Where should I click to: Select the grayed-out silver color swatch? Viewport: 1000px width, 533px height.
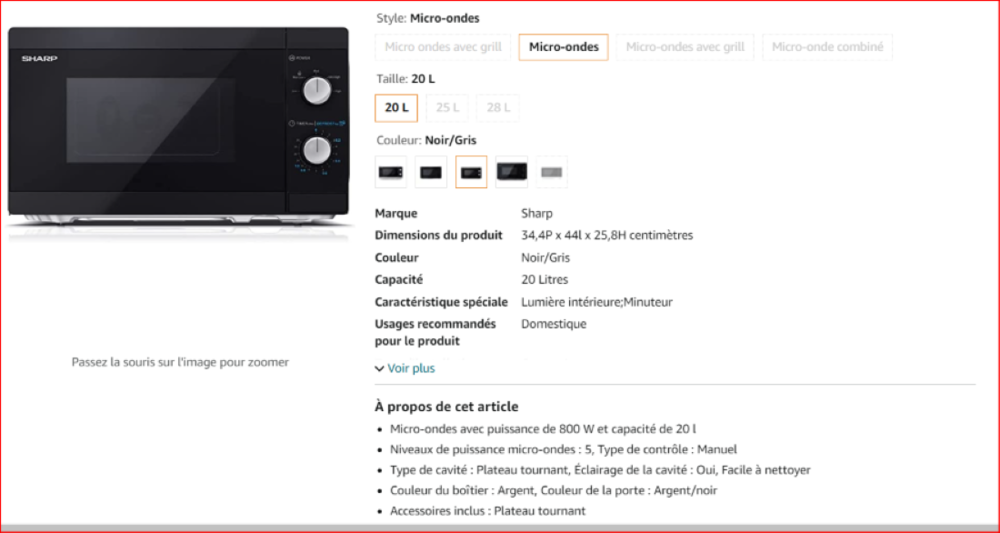(x=552, y=172)
